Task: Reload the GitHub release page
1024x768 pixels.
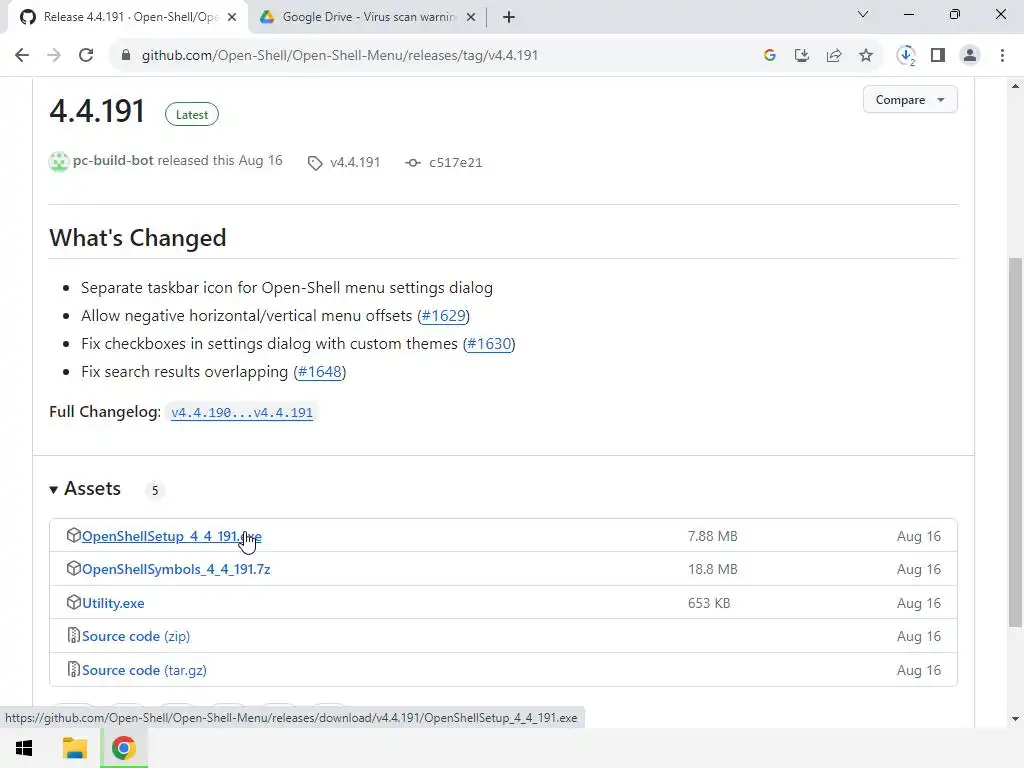Action: [86, 56]
